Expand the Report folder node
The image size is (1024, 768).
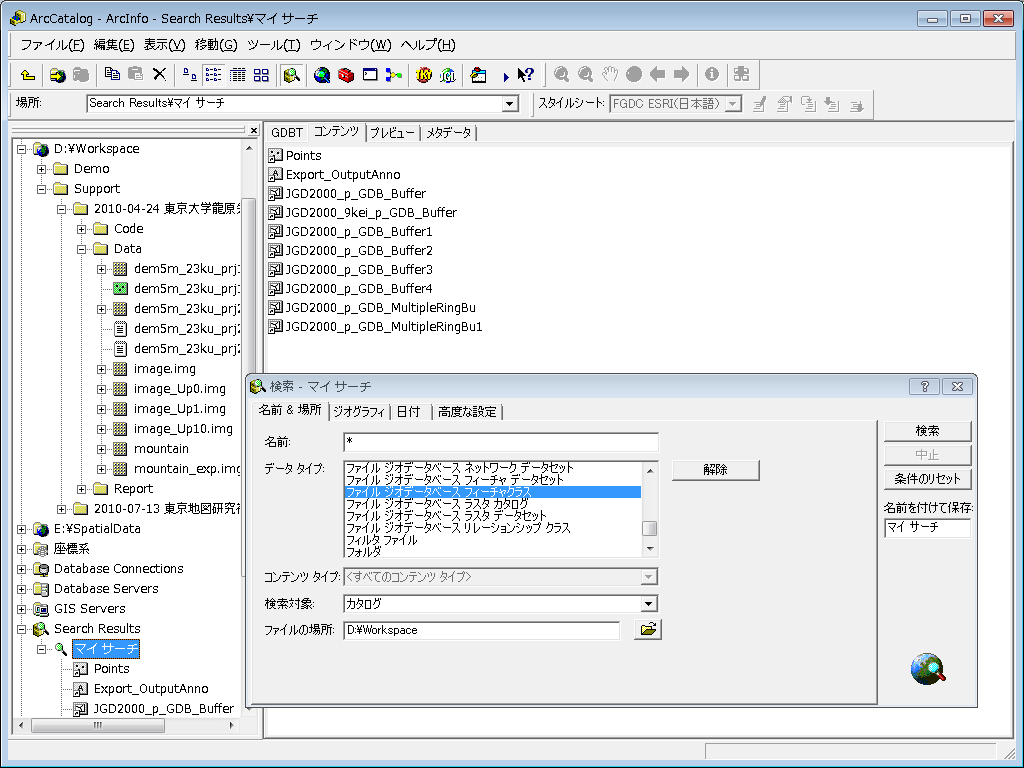tap(81, 489)
